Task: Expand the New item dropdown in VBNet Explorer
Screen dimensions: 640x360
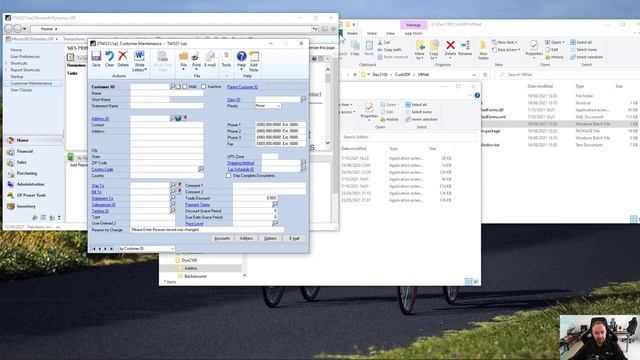Action: click(505, 42)
